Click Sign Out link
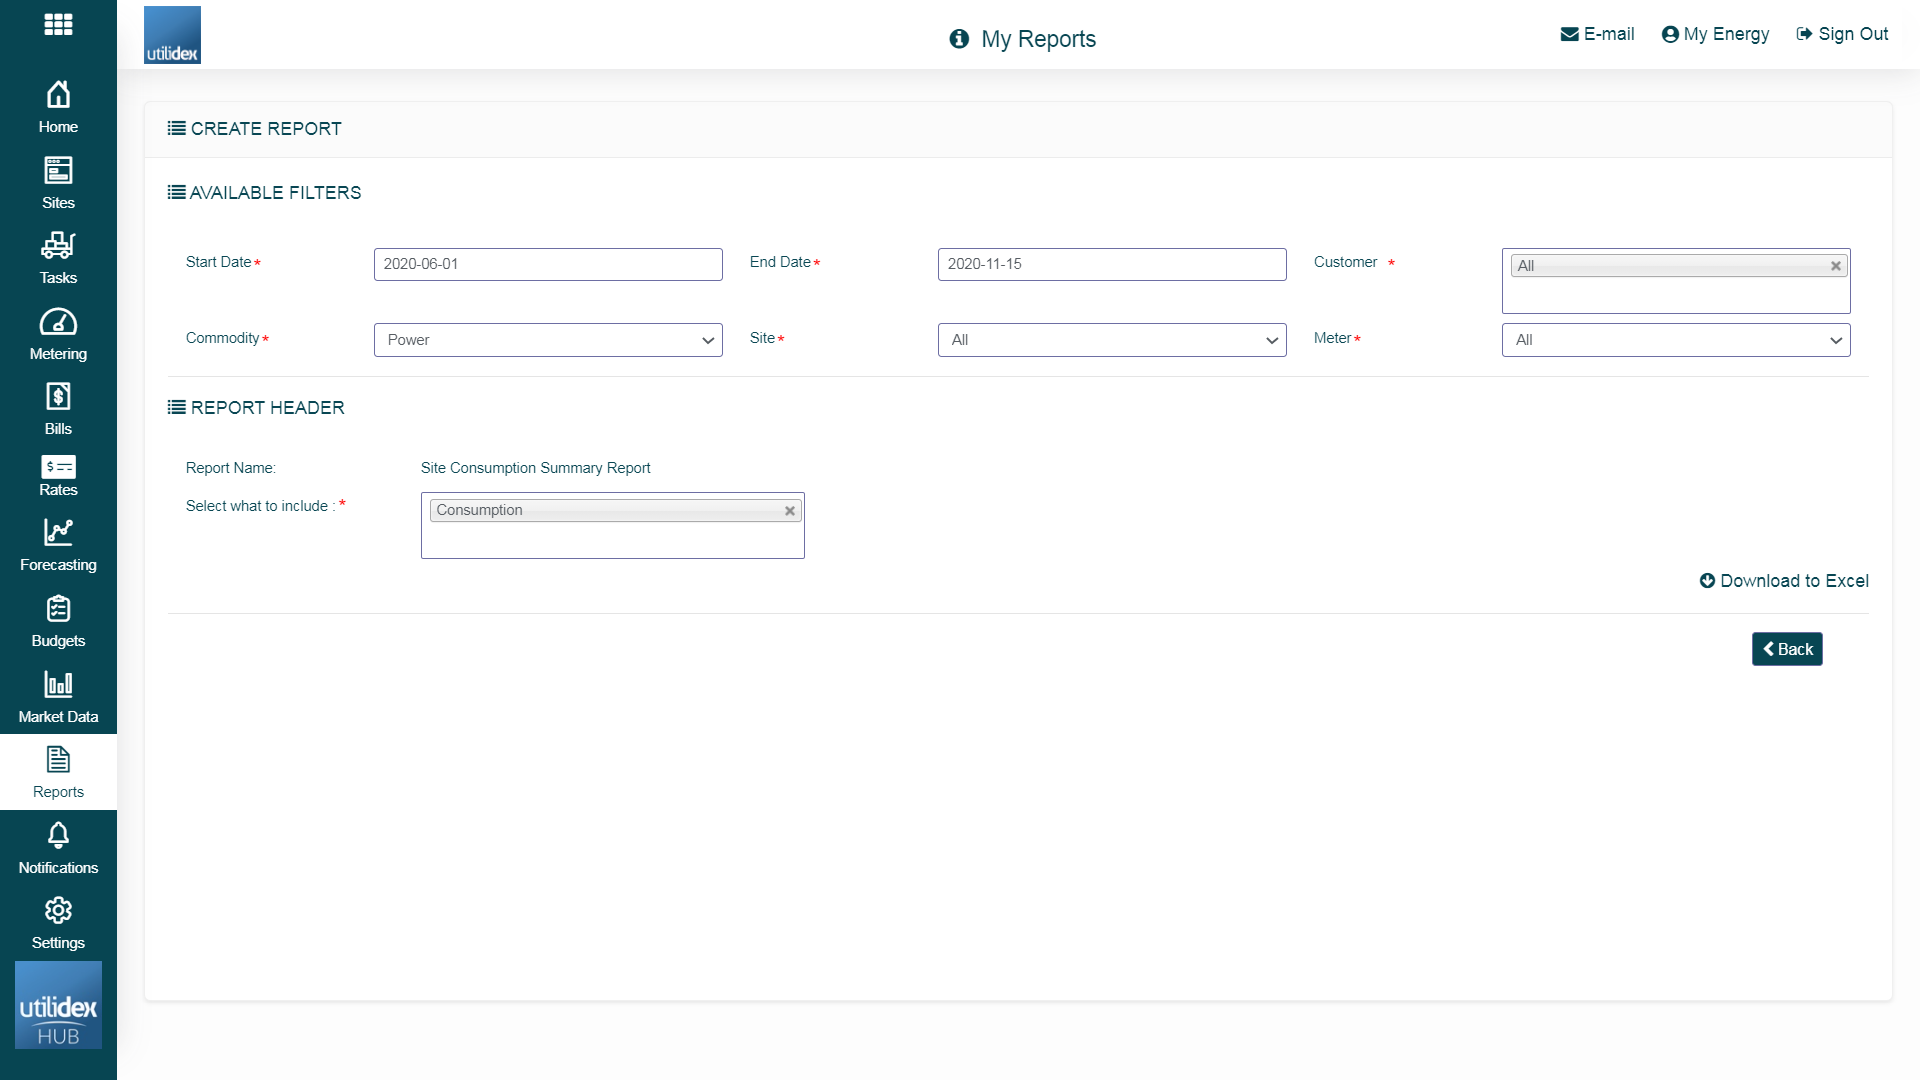Viewport: 1920px width, 1080px height. click(1842, 34)
